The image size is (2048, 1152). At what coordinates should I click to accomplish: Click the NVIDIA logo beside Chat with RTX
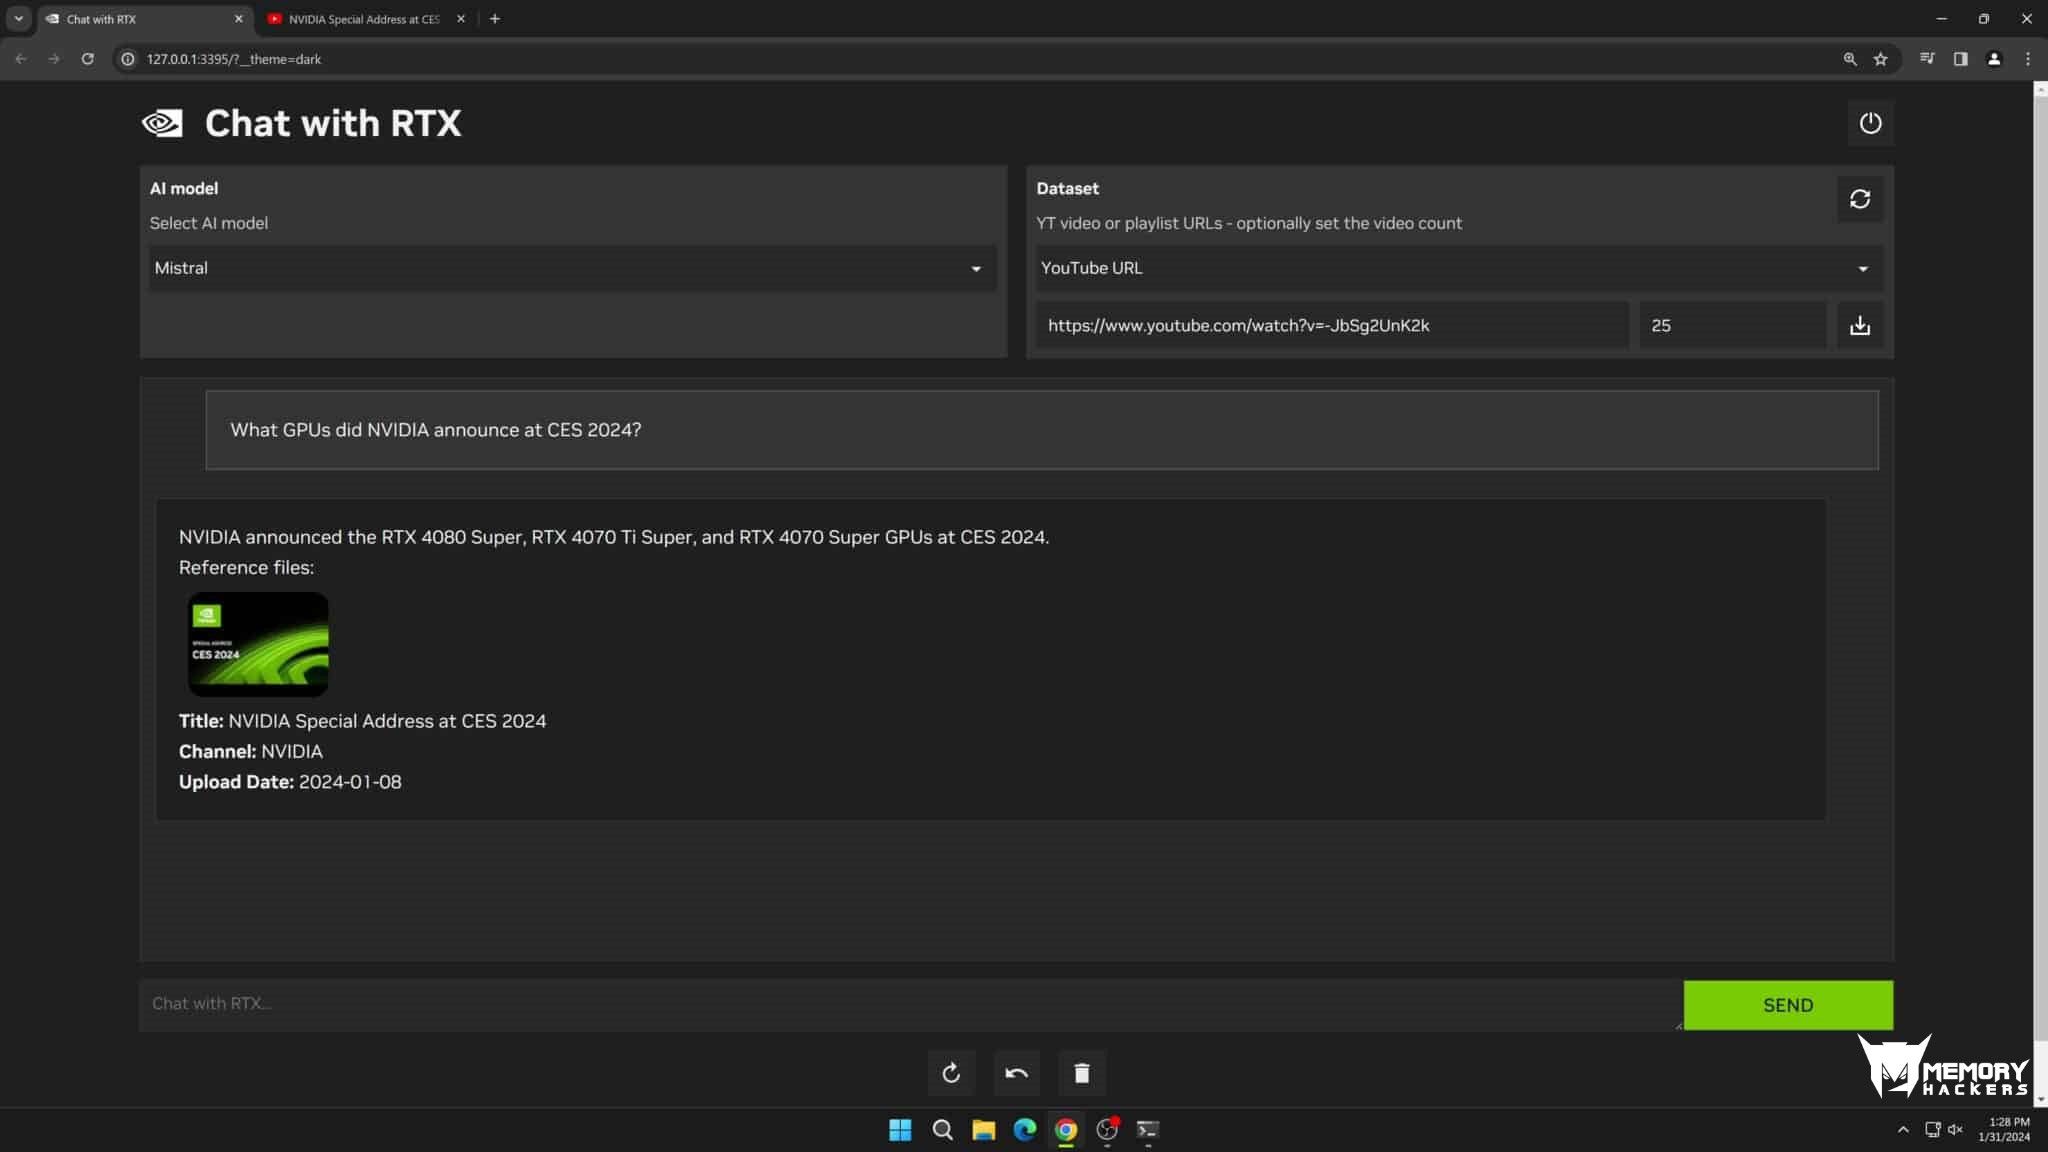[x=162, y=123]
